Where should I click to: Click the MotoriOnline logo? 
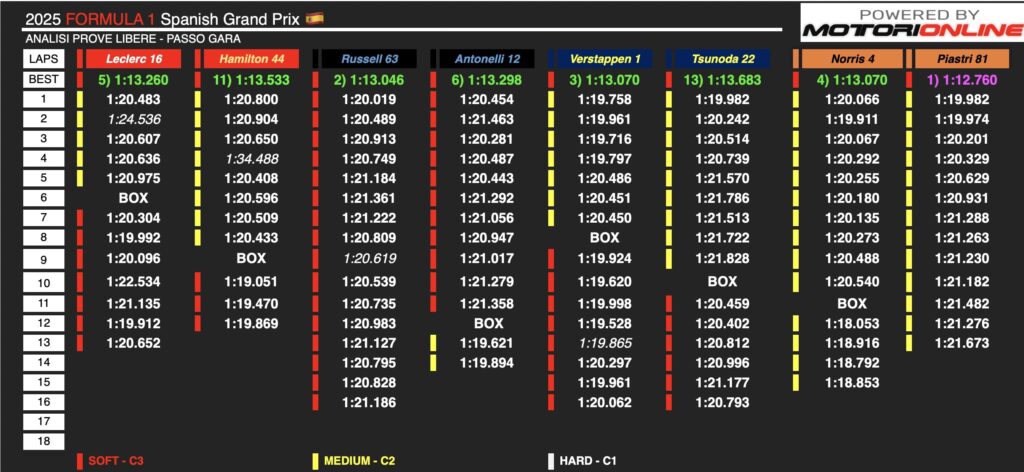(912, 24)
